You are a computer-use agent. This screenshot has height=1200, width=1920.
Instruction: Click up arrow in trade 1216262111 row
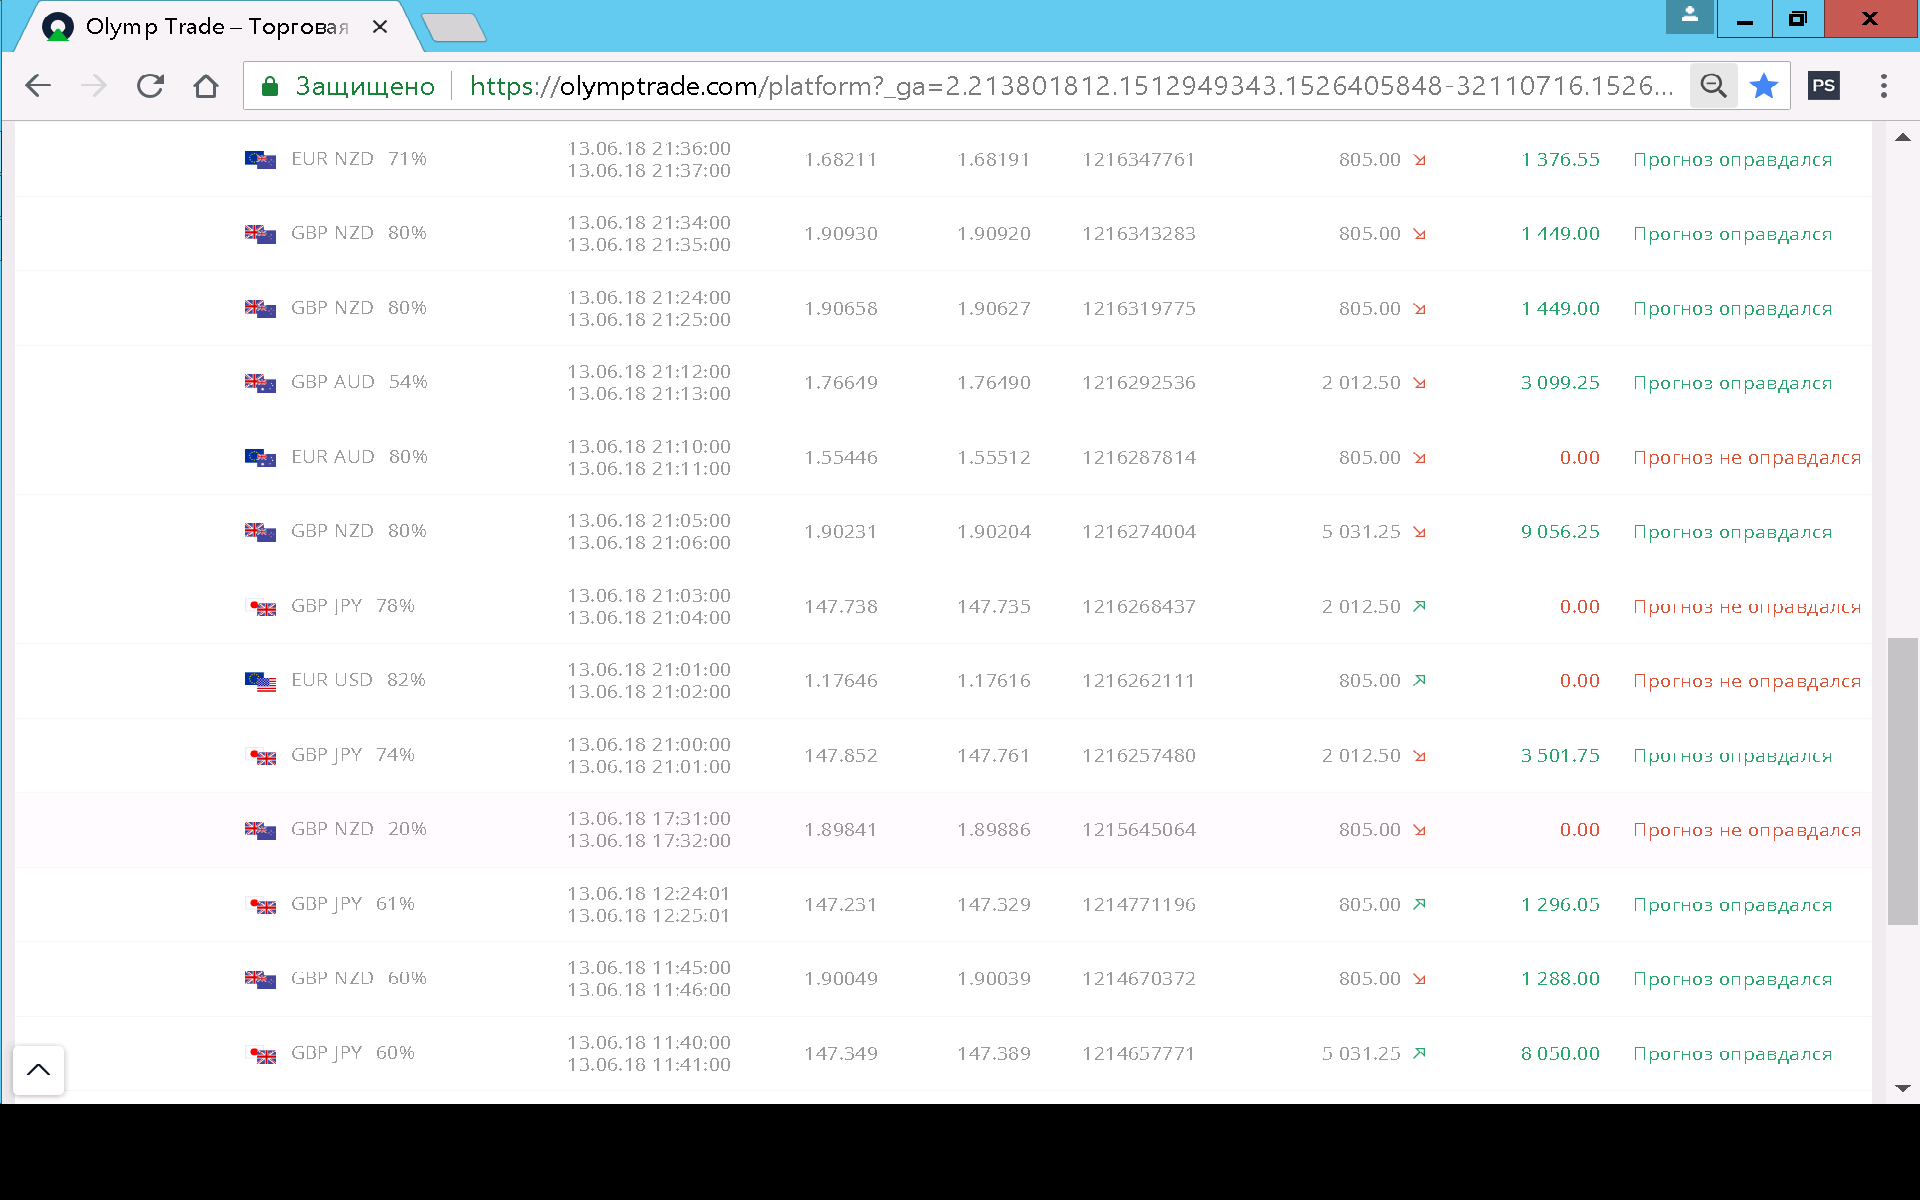click(1420, 680)
